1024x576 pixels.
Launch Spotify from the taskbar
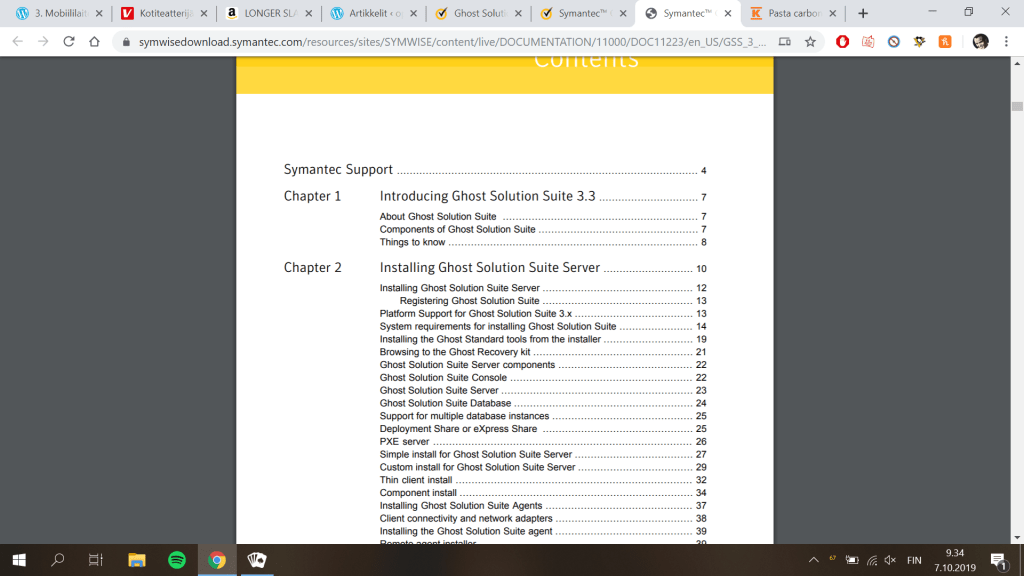tap(177, 560)
